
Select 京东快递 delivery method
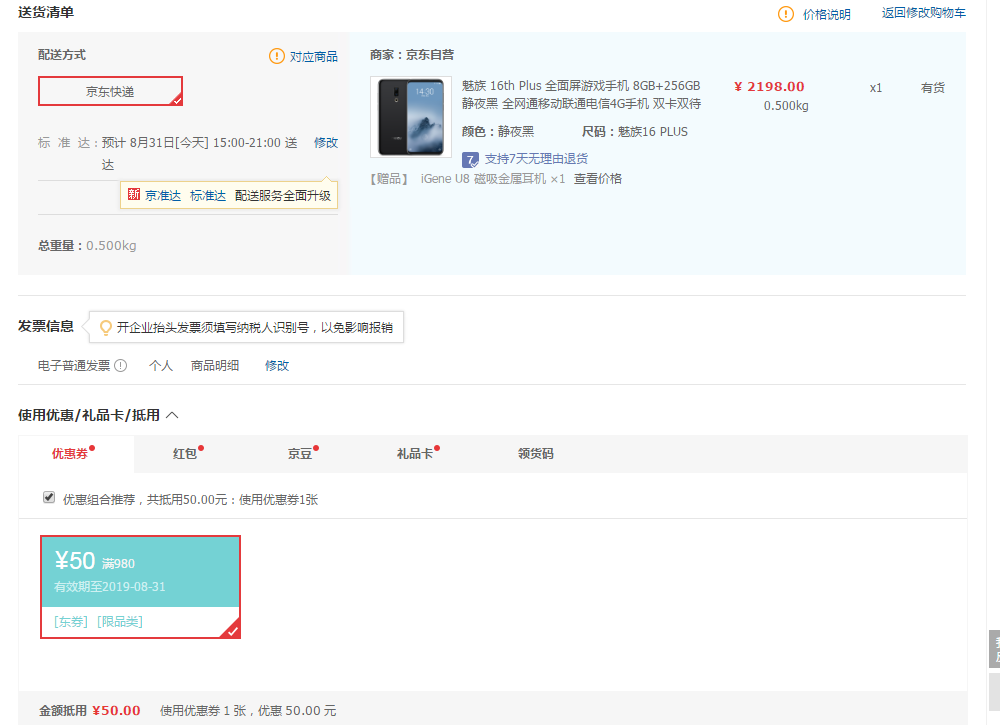point(110,91)
